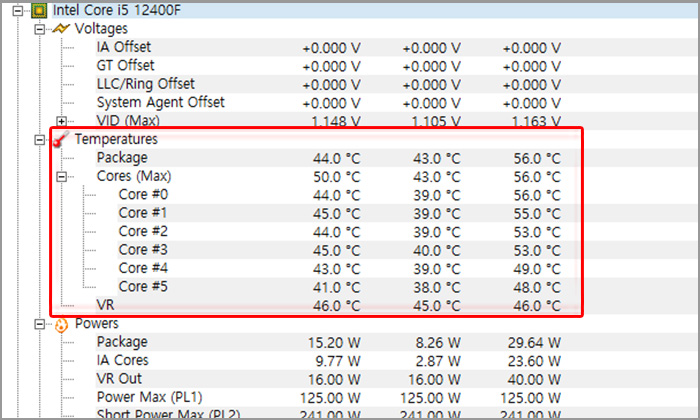
Task: Click the Powers flame icon
Action: coord(61,324)
